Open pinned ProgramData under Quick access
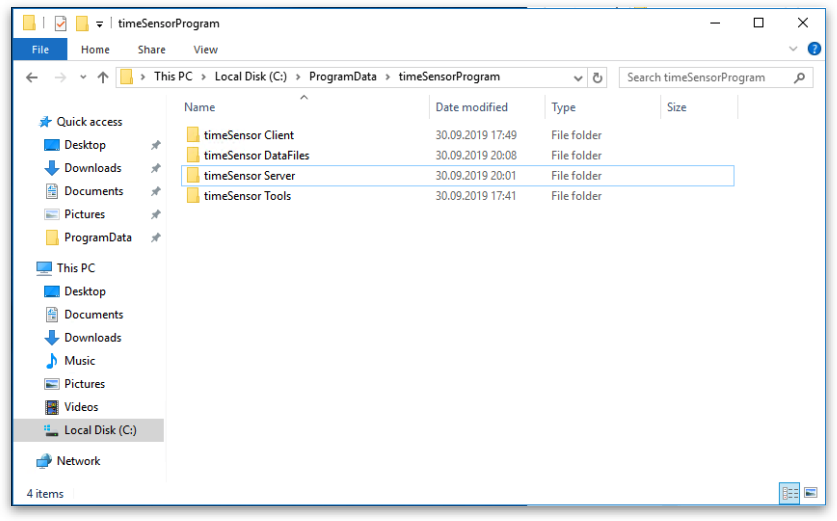 (98, 237)
